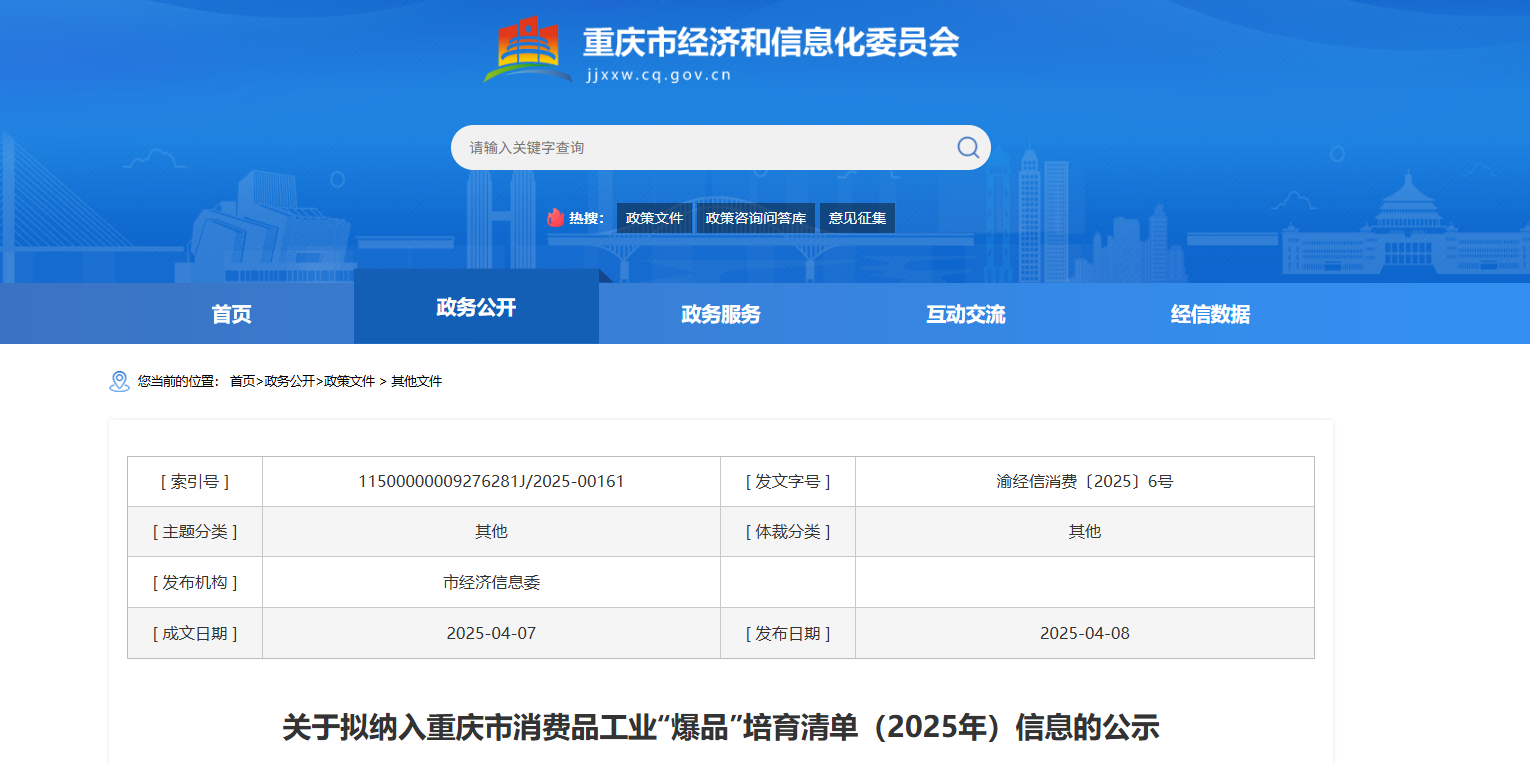Open the 经信数据 navigation tab

(1210, 314)
